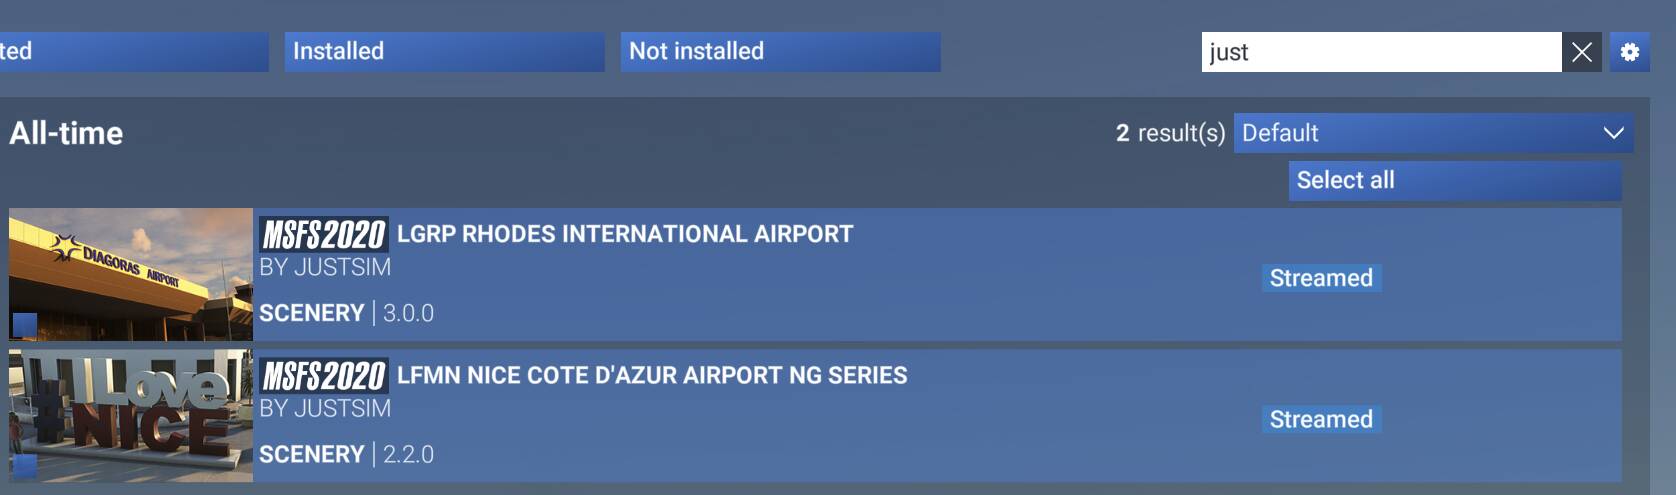Click Streamed status on Nice airport row
1676x495 pixels.
[x=1321, y=419]
